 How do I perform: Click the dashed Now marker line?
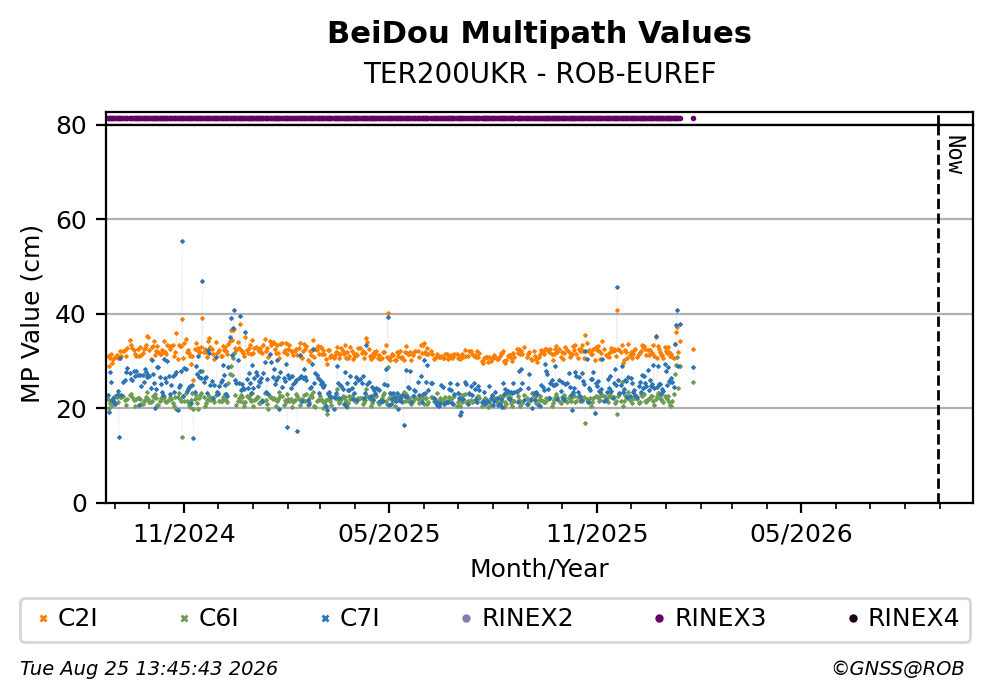[939, 308]
